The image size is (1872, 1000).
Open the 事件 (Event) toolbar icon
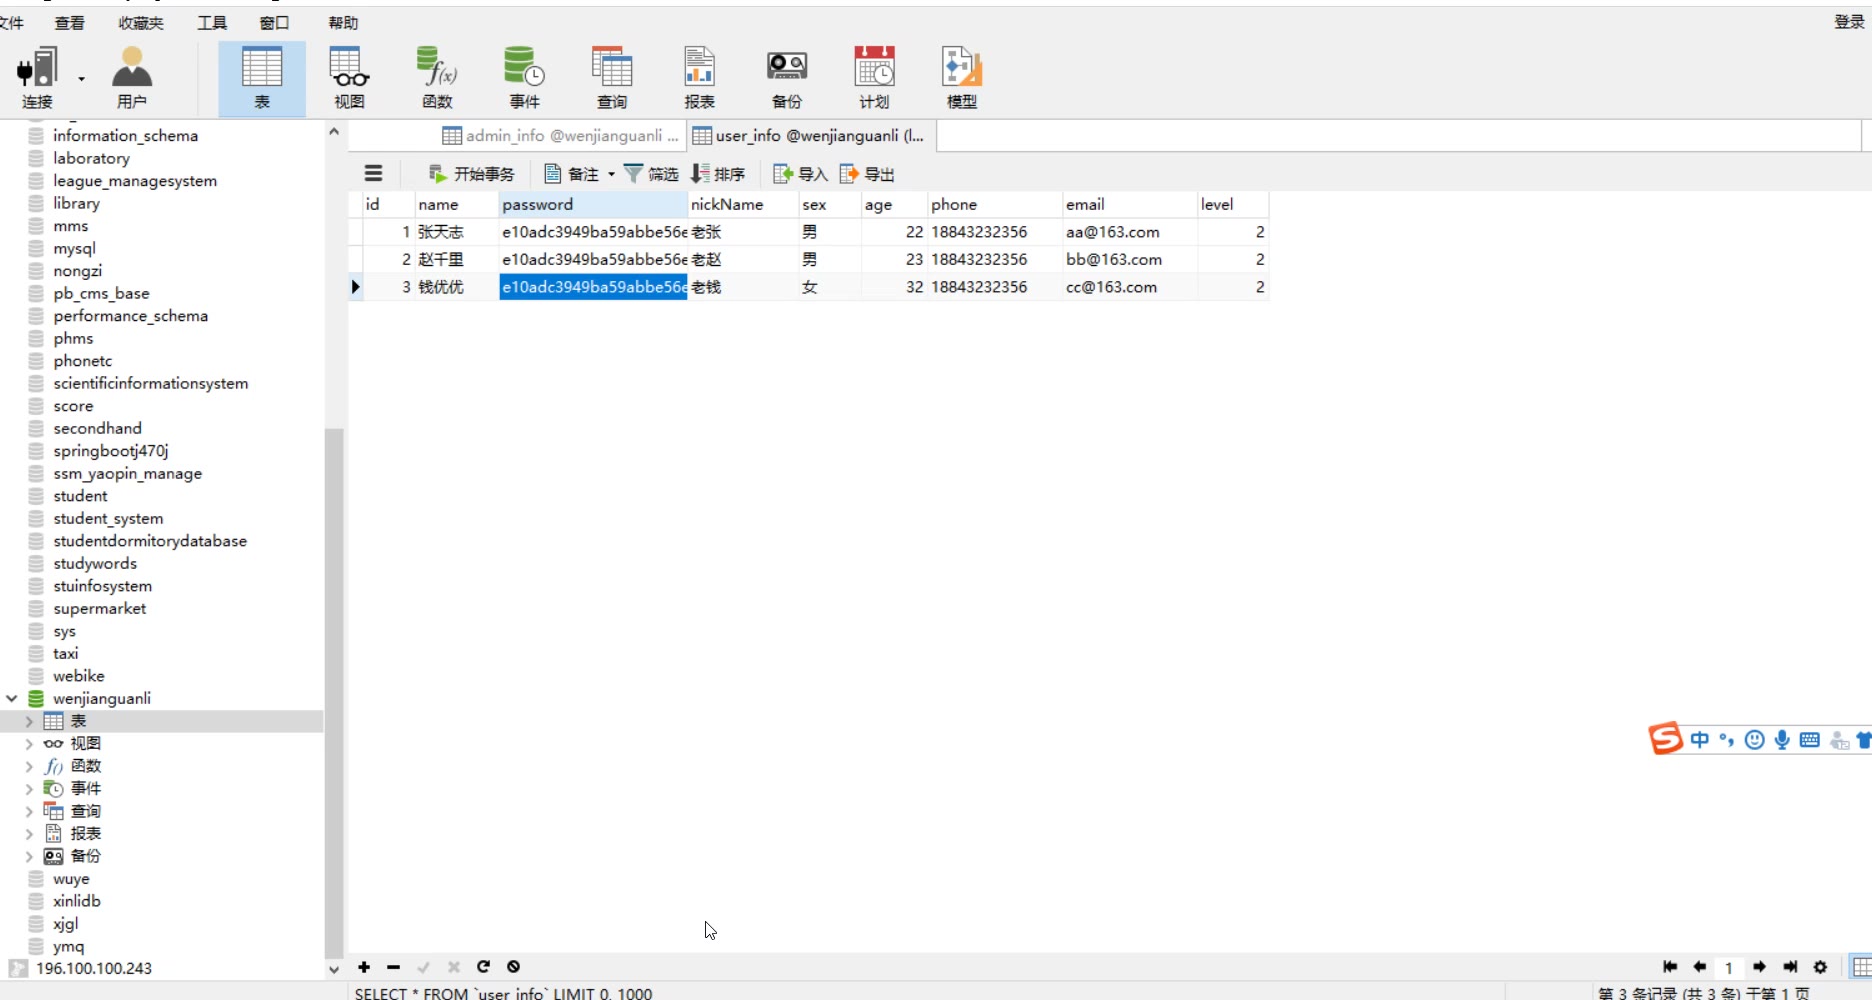[524, 77]
